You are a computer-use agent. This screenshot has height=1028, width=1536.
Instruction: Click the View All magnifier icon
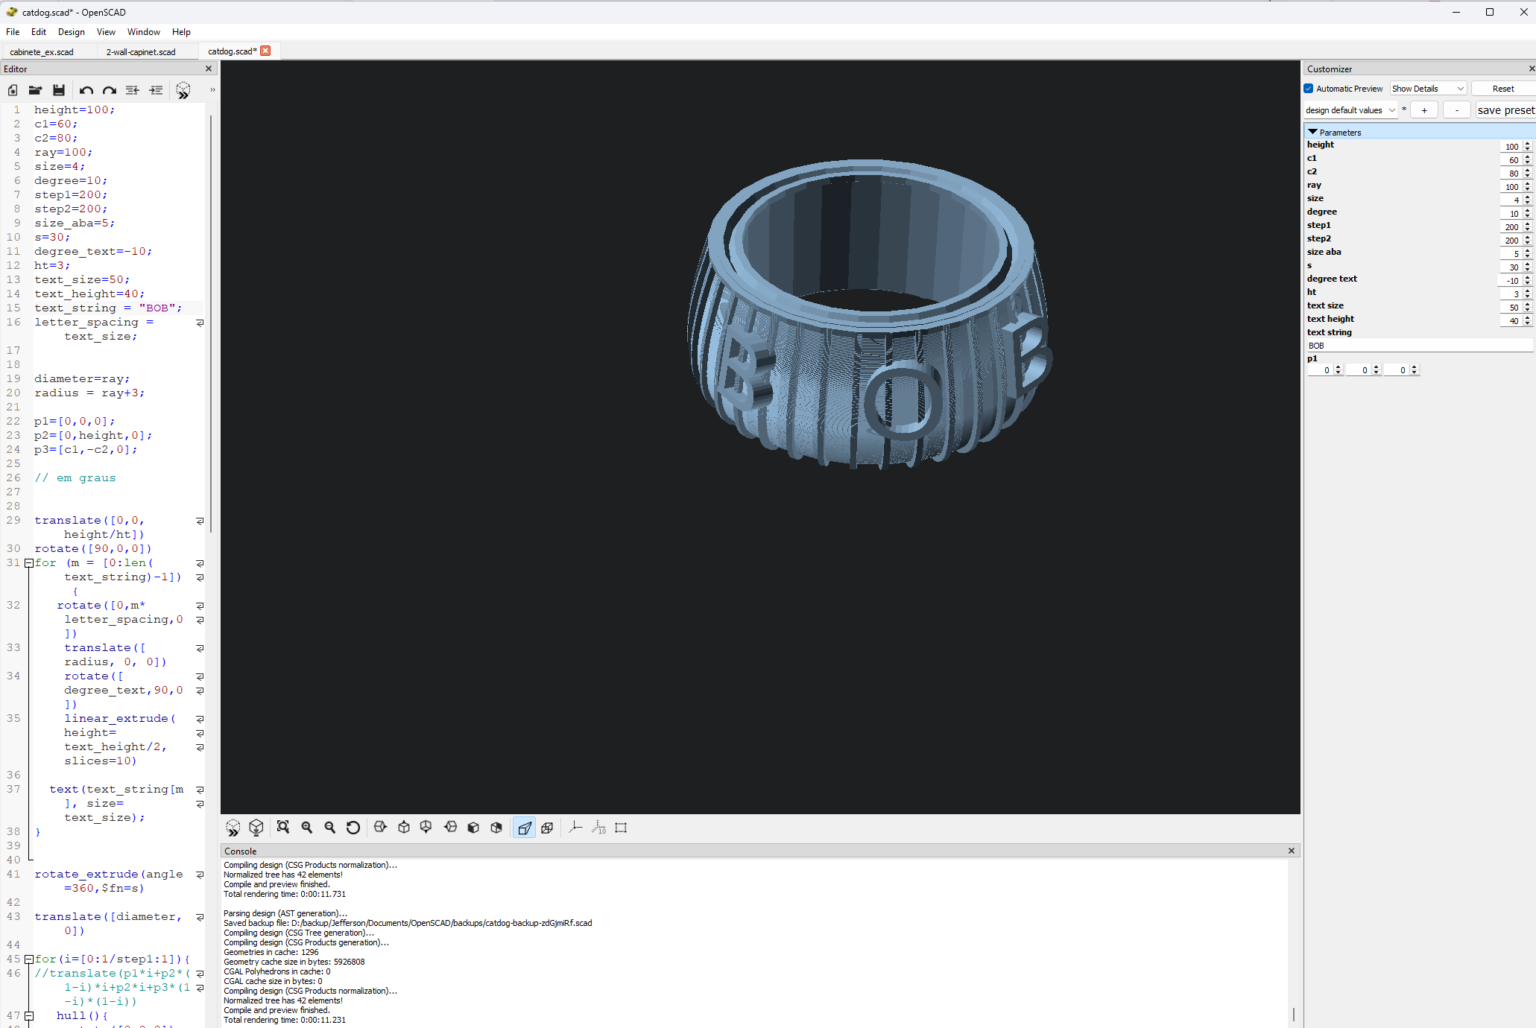point(283,828)
